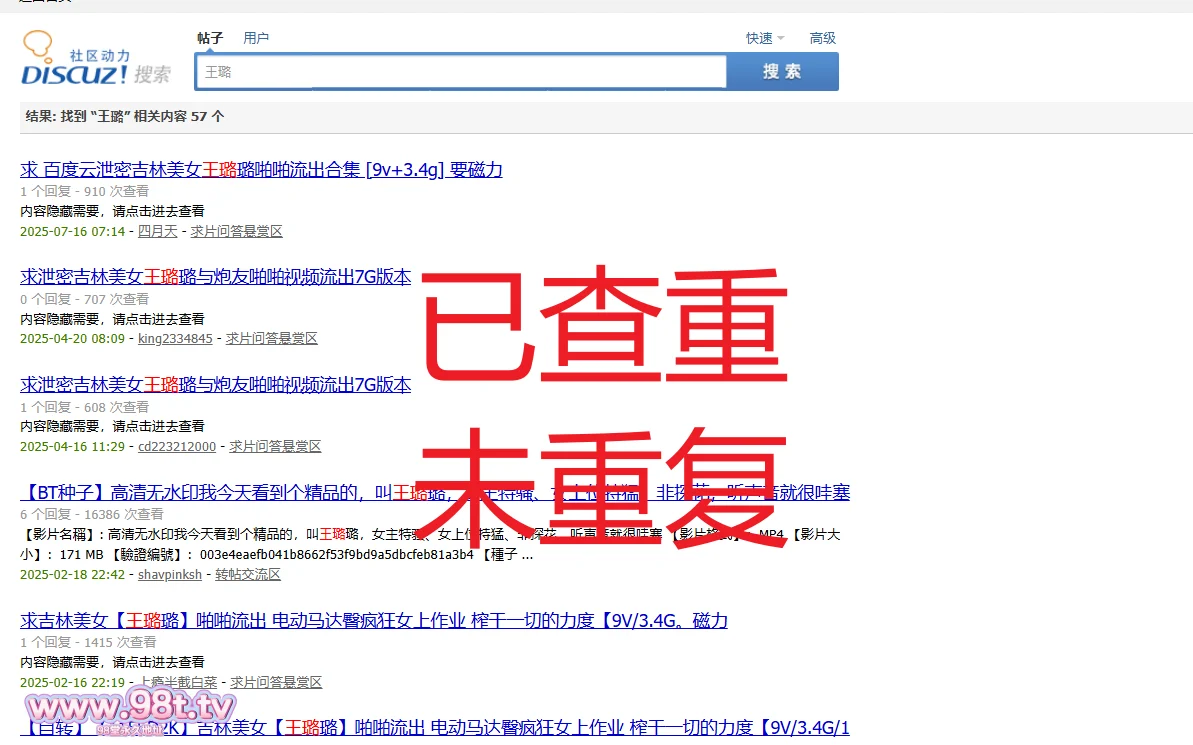Open author profile 四月天

click(x=157, y=231)
